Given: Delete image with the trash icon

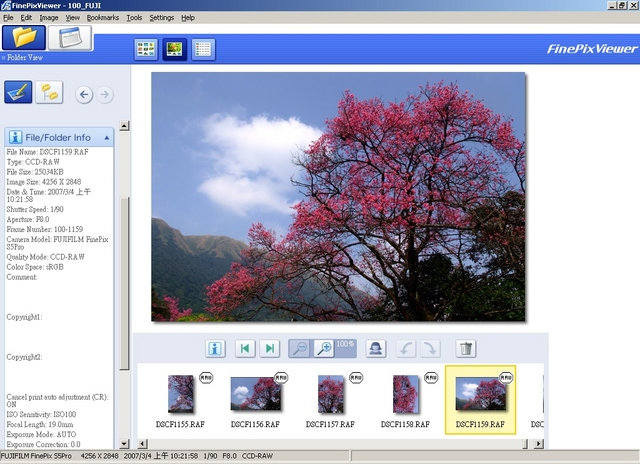Looking at the screenshot, I should pos(466,349).
